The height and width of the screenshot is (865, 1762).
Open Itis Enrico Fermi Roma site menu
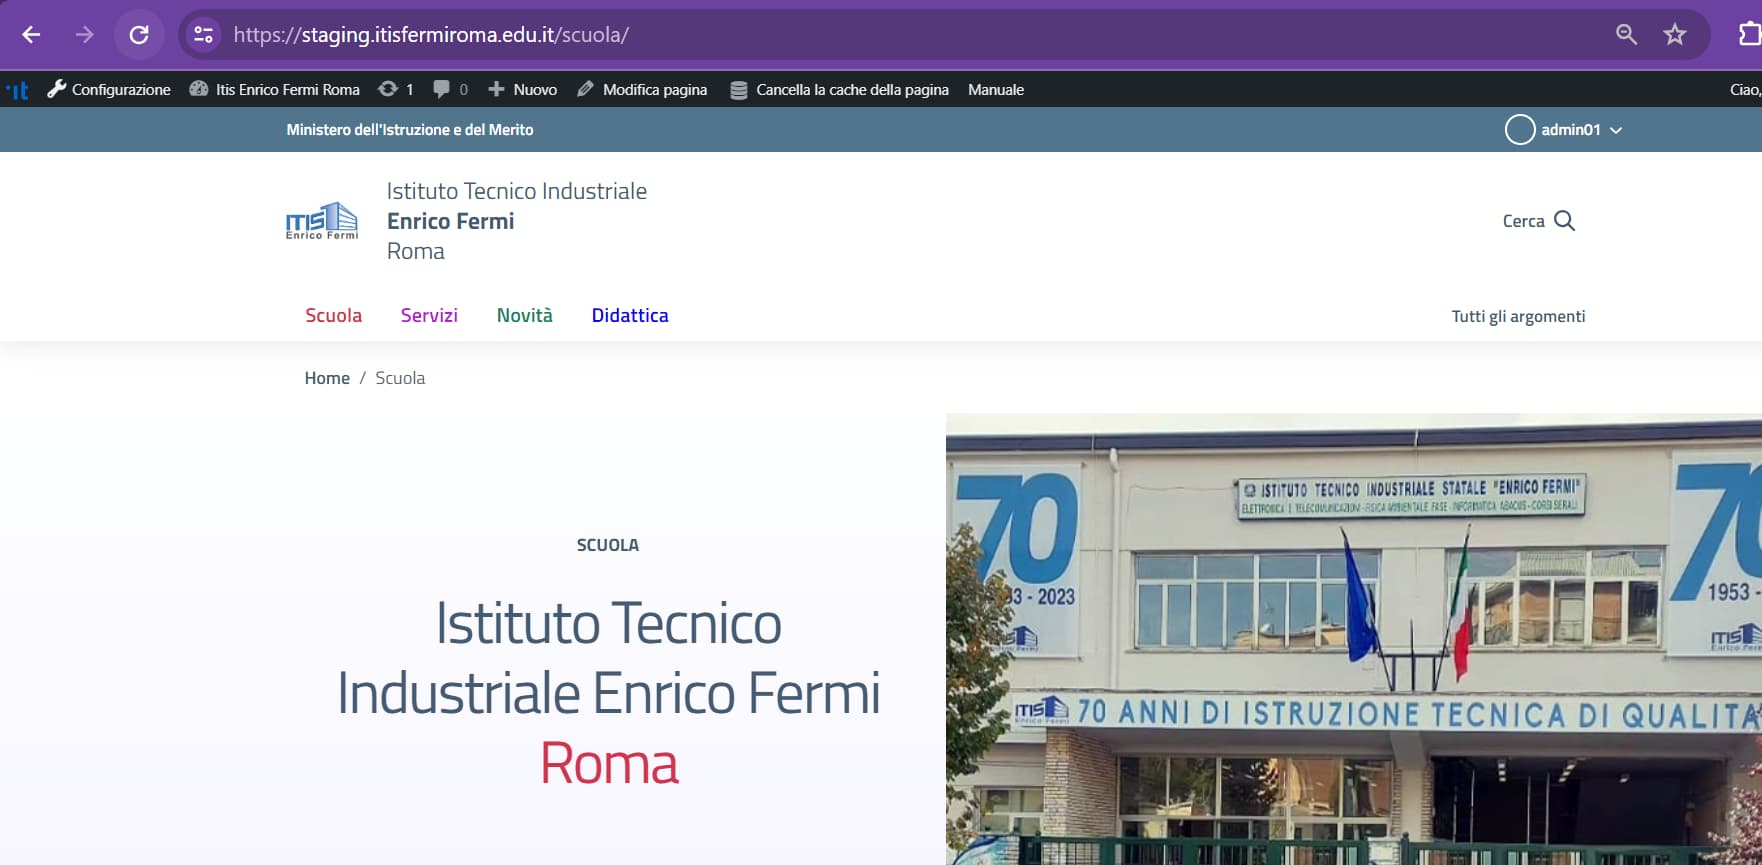[x=275, y=90]
